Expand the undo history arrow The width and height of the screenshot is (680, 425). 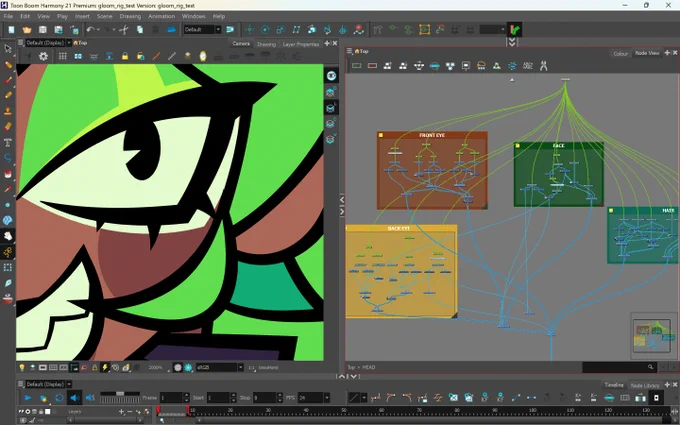98,29
